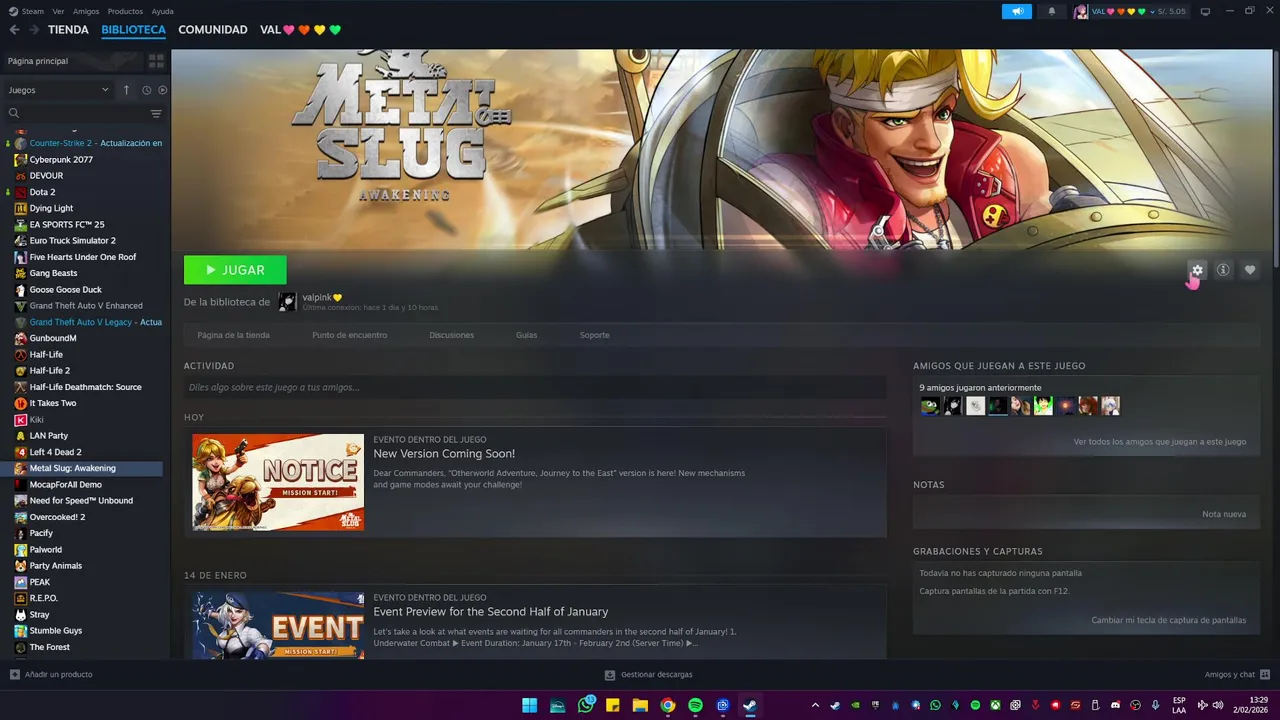Click the activity text input field
Image resolution: width=1280 pixels, height=720 pixels.
point(535,387)
